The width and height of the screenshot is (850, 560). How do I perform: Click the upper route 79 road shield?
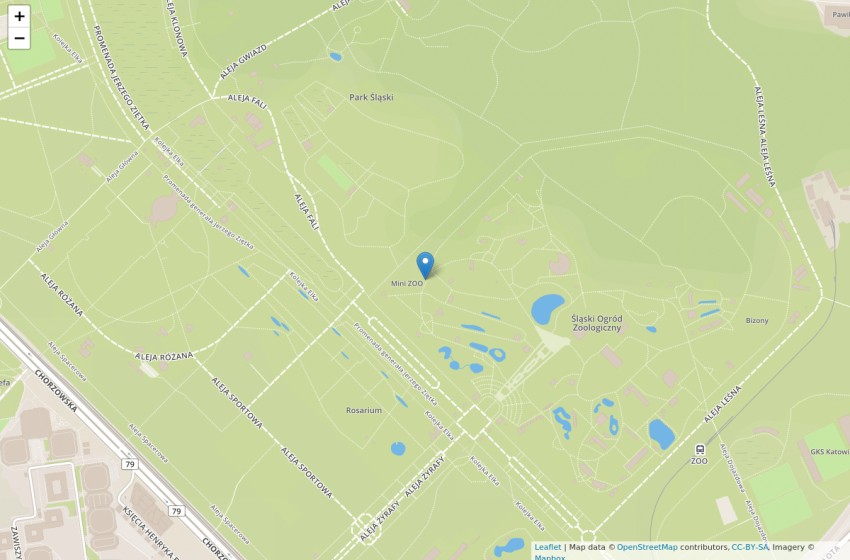point(129,464)
